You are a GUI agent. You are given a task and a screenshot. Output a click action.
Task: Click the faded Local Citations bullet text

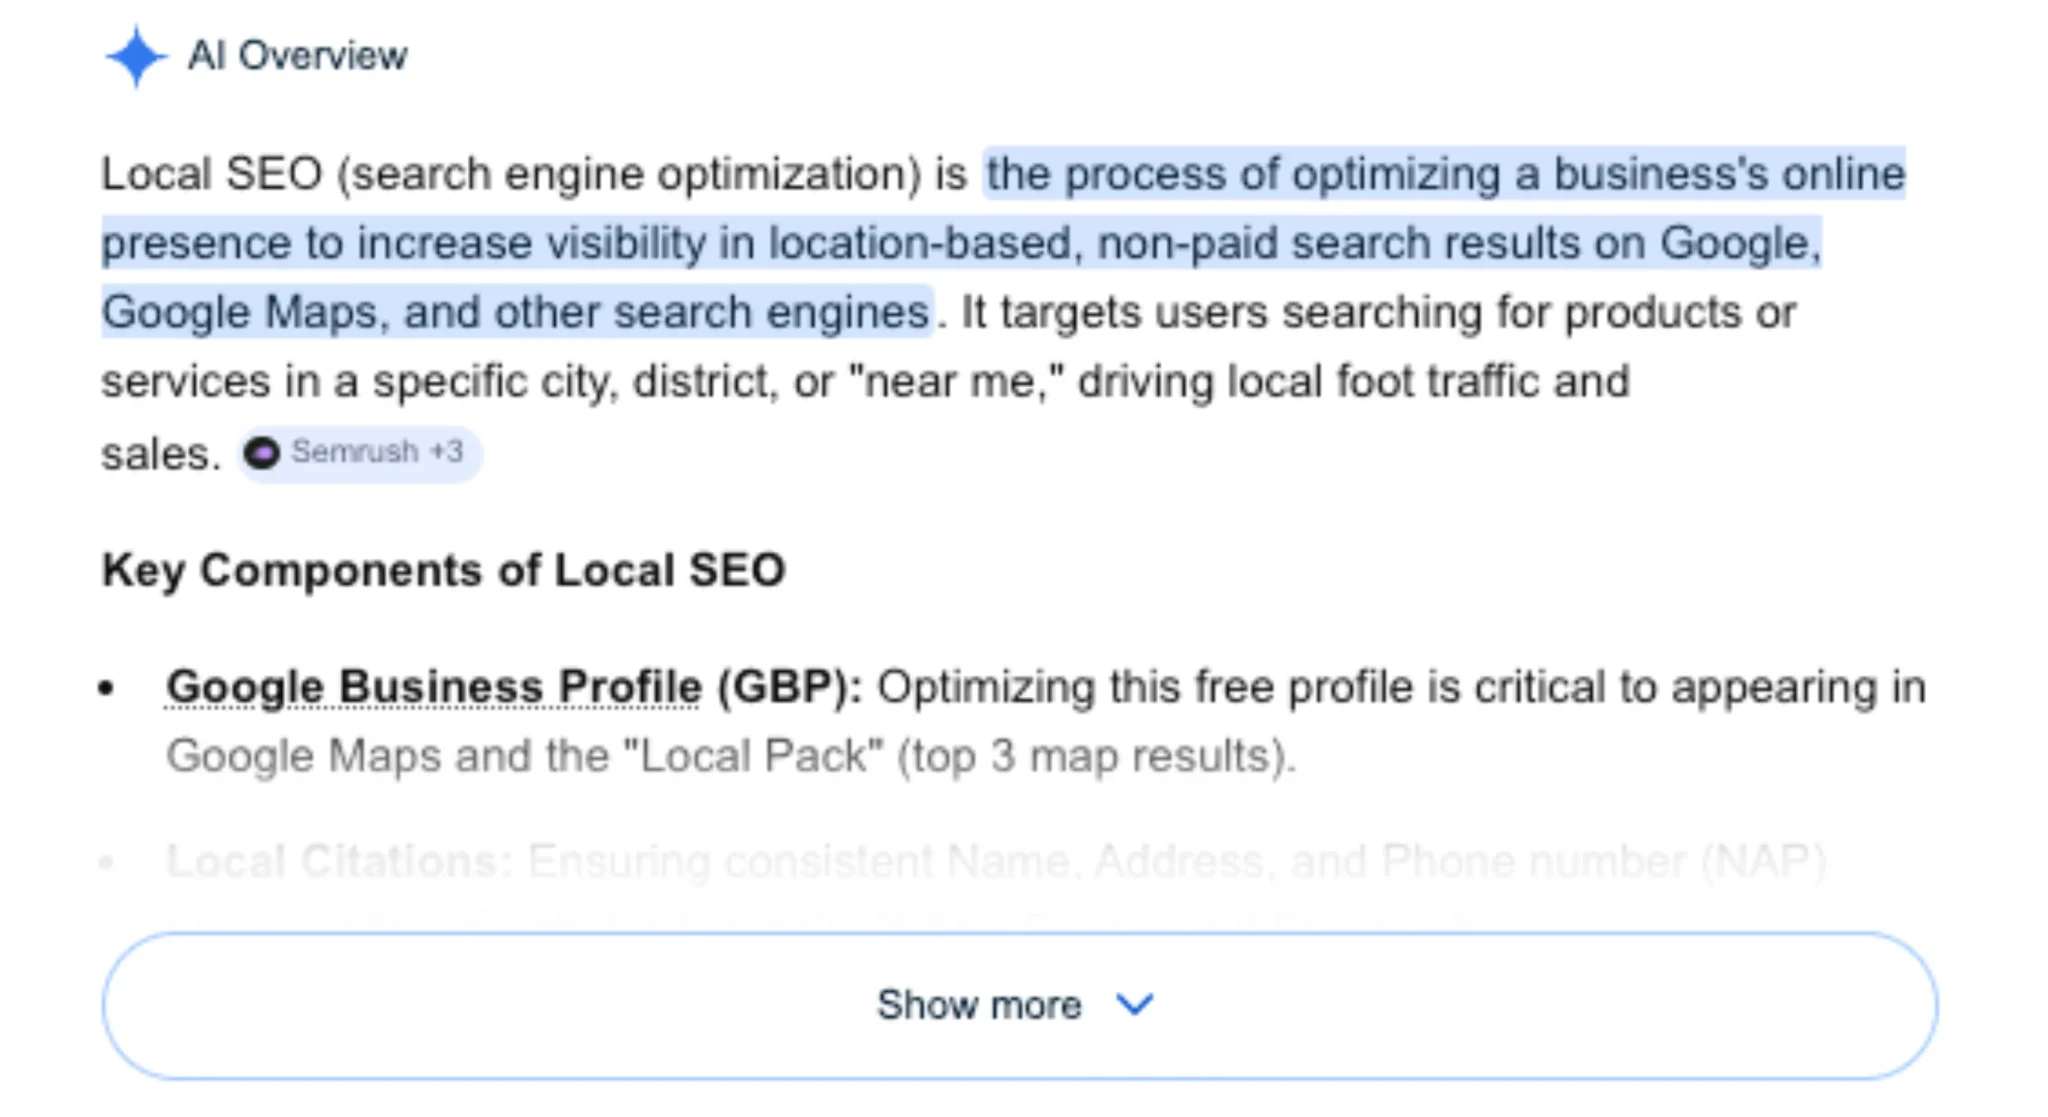(338, 862)
